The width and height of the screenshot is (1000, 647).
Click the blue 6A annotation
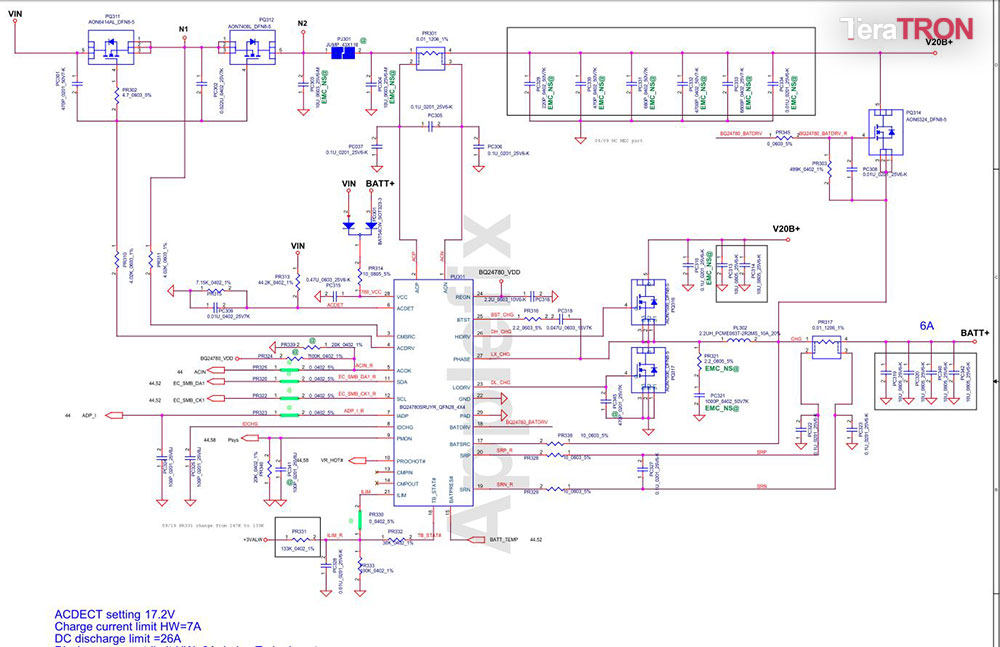coord(927,326)
